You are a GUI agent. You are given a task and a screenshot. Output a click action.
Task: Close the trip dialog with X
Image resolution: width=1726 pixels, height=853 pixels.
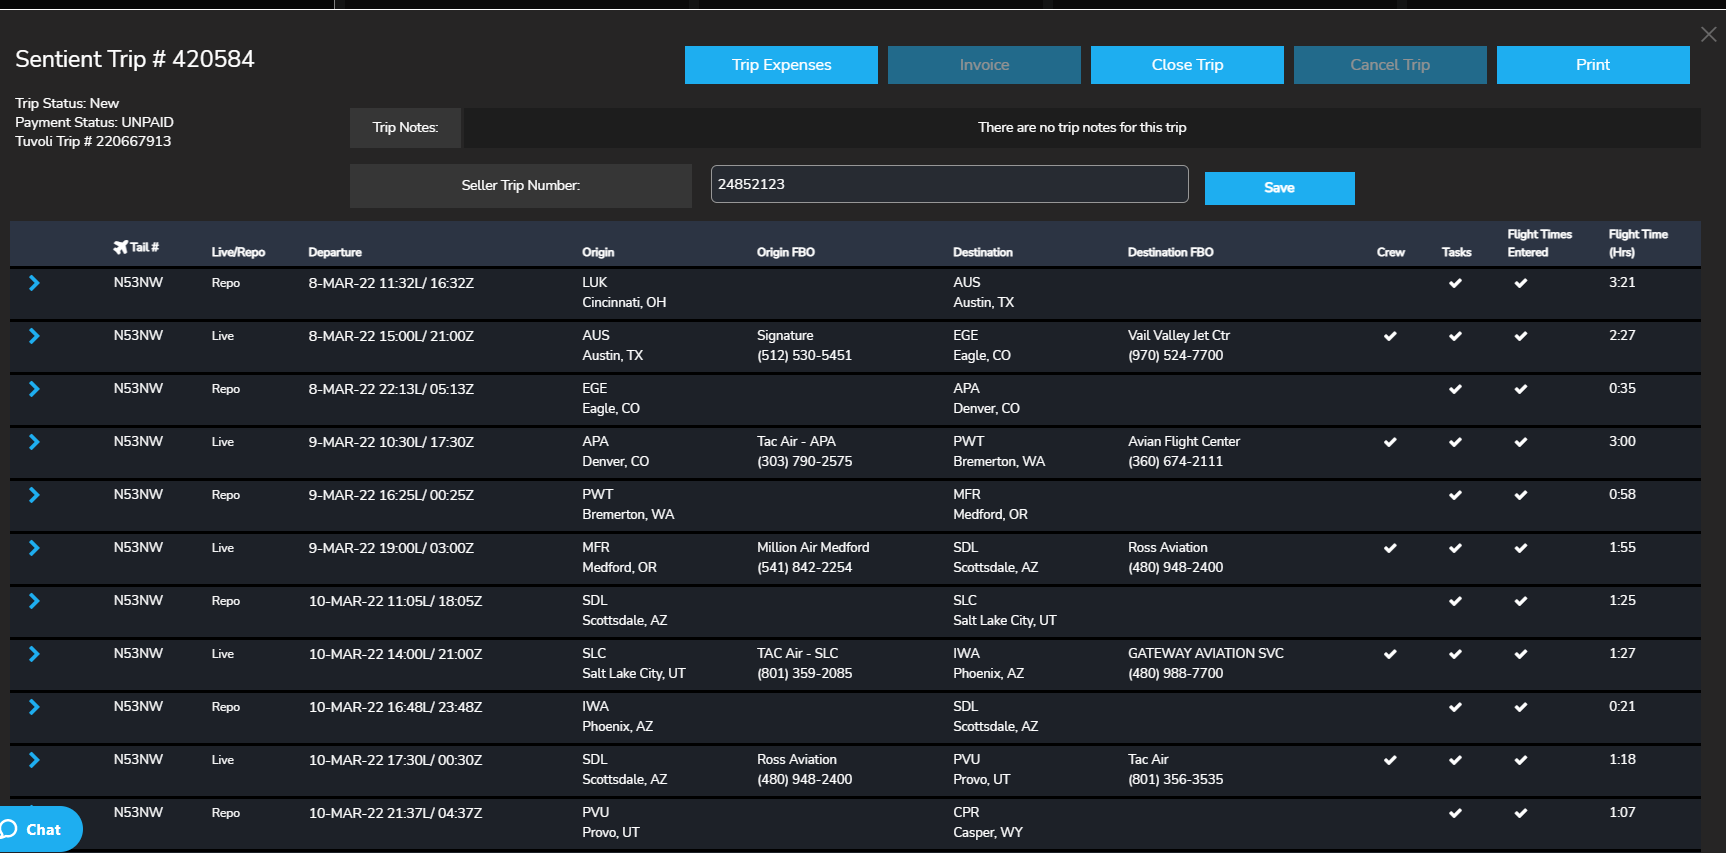(x=1708, y=35)
